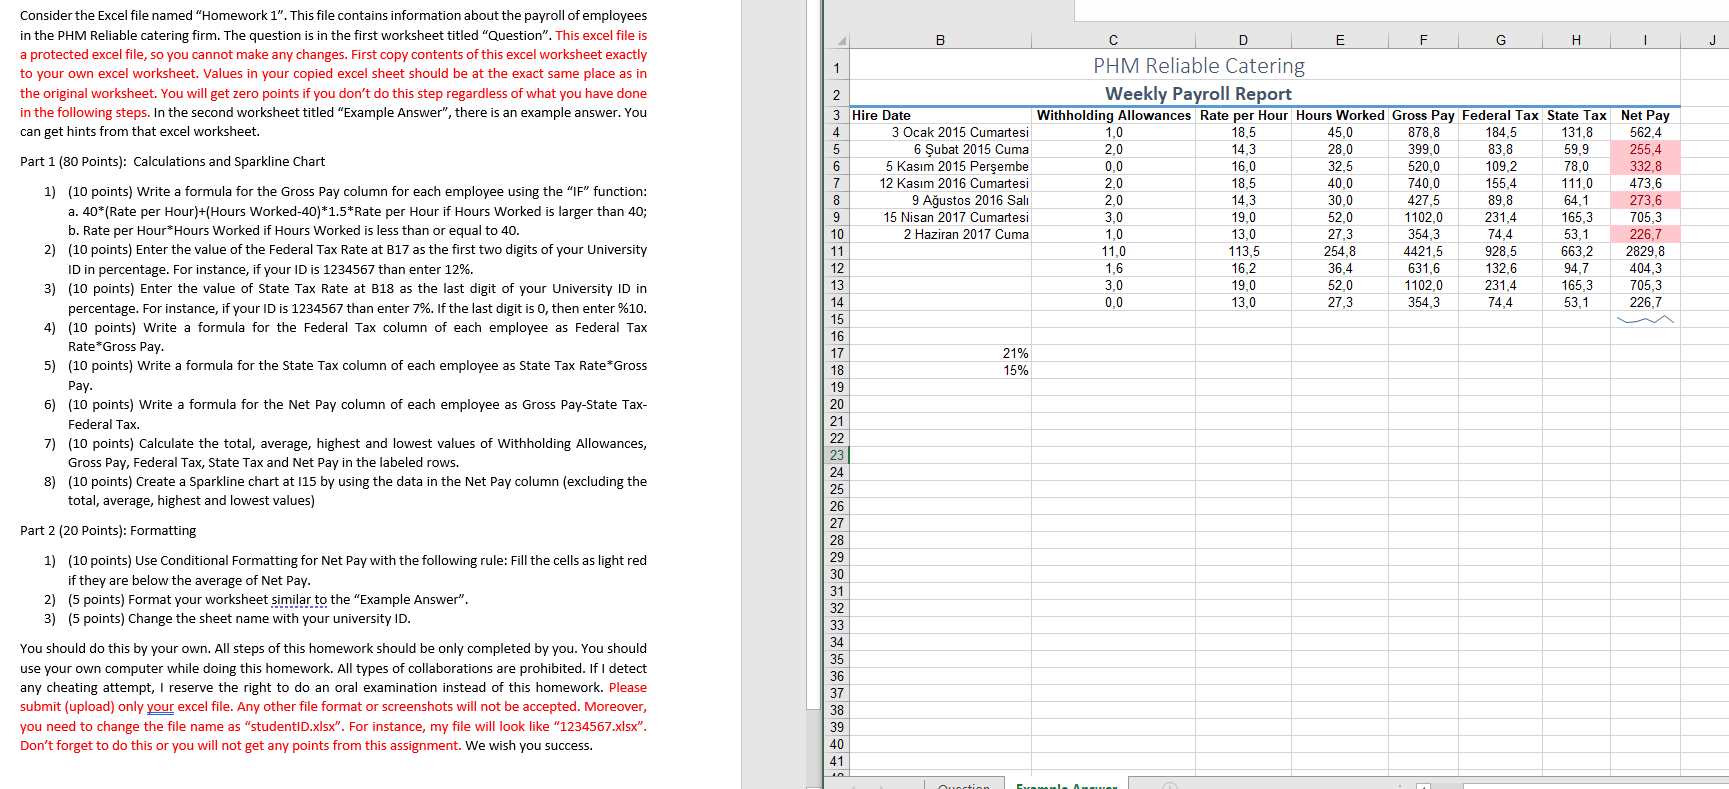Select column D header
Viewport: 1729px width, 789px height.
point(1243,41)
